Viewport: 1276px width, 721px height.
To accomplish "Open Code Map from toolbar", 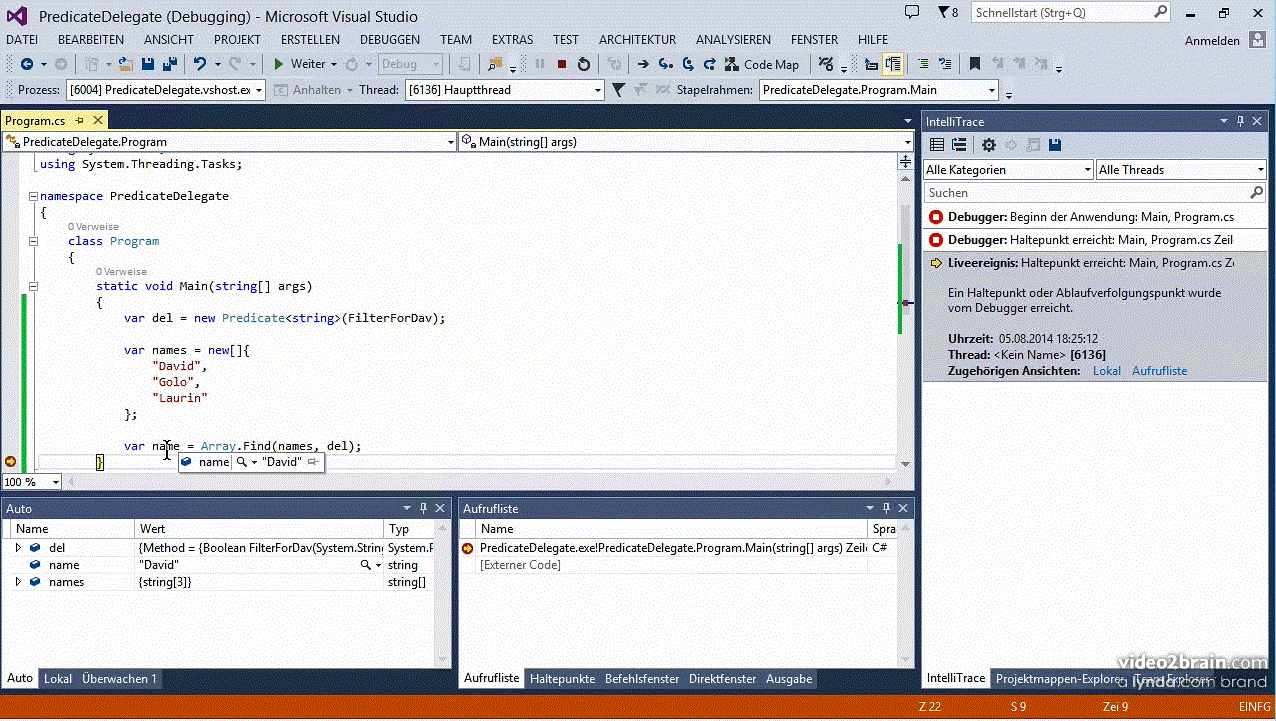I will pos(763,64).
